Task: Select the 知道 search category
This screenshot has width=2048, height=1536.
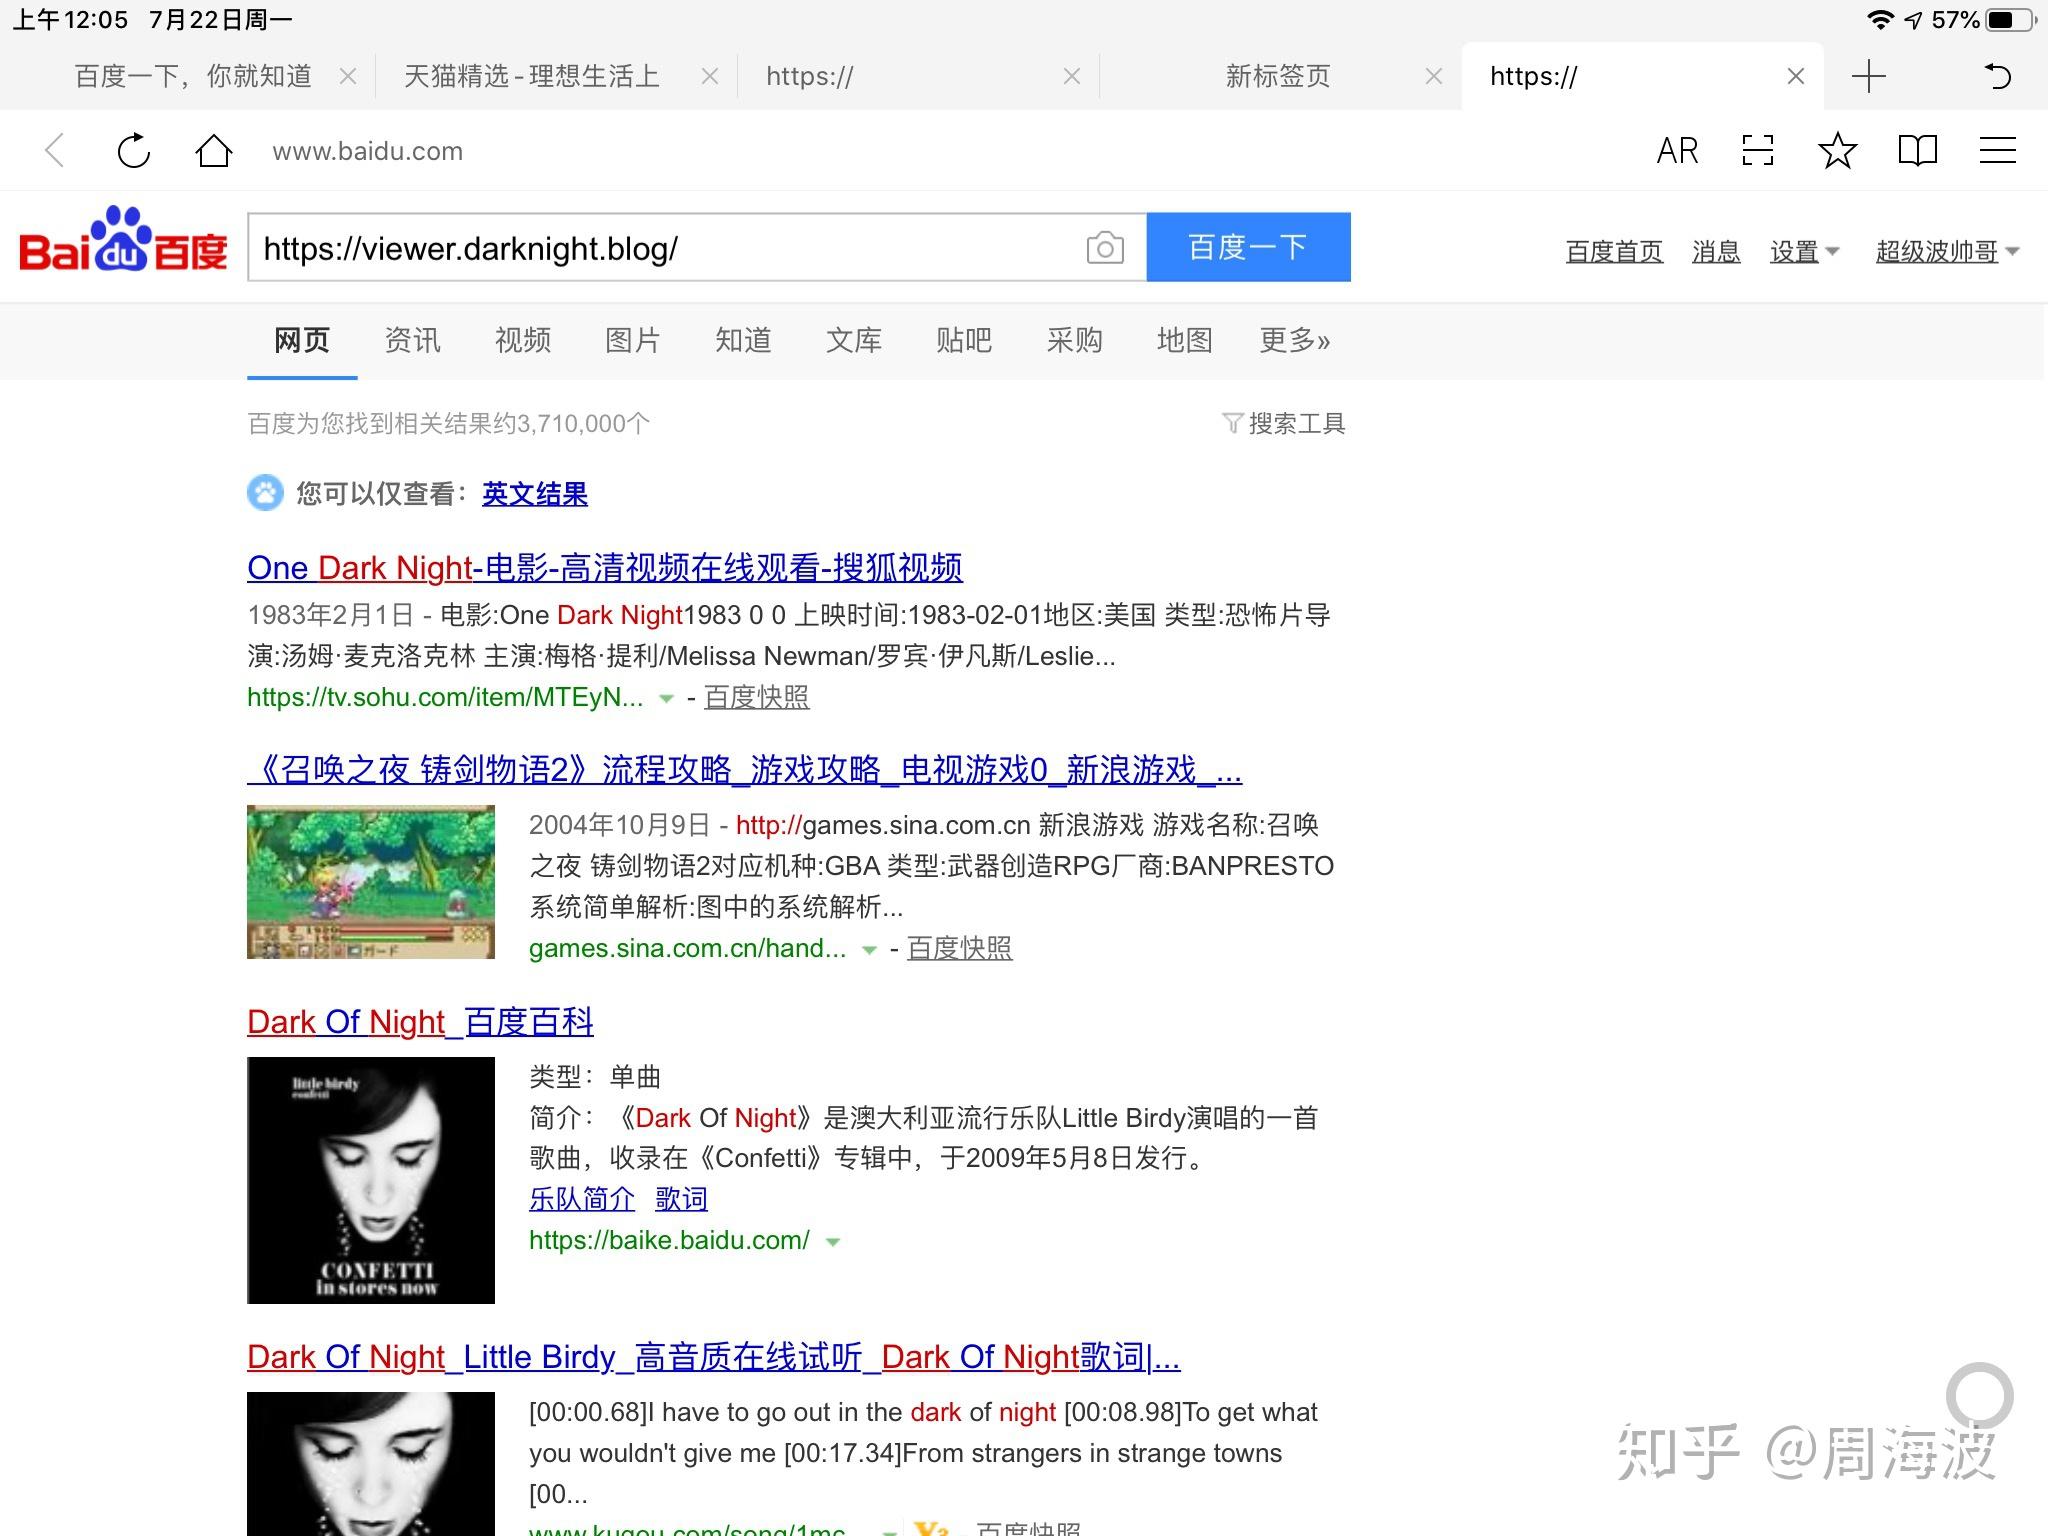Action: [x=743, y=340]
